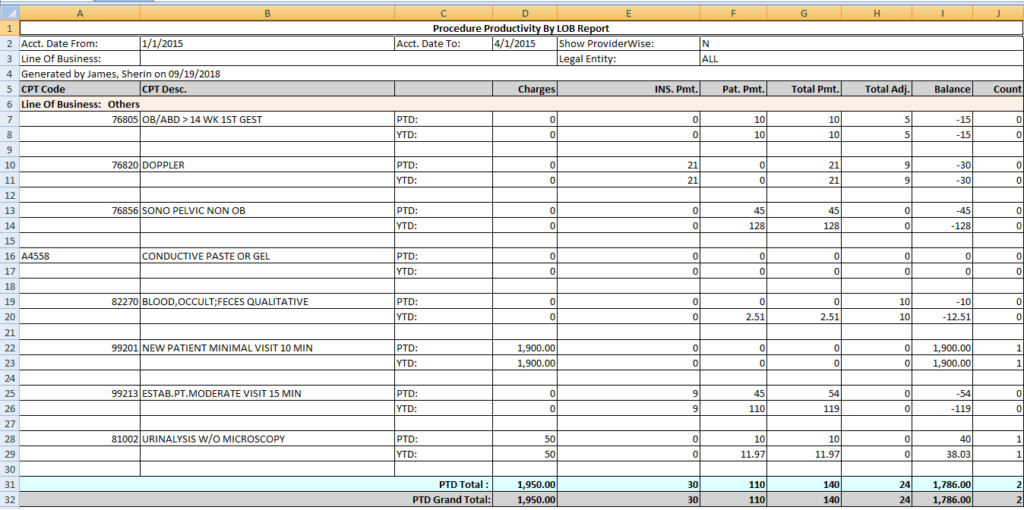The image size is (1024, 510).
Task: Click the 4/1/2015 date cell
Action: (x=525, y=44)
